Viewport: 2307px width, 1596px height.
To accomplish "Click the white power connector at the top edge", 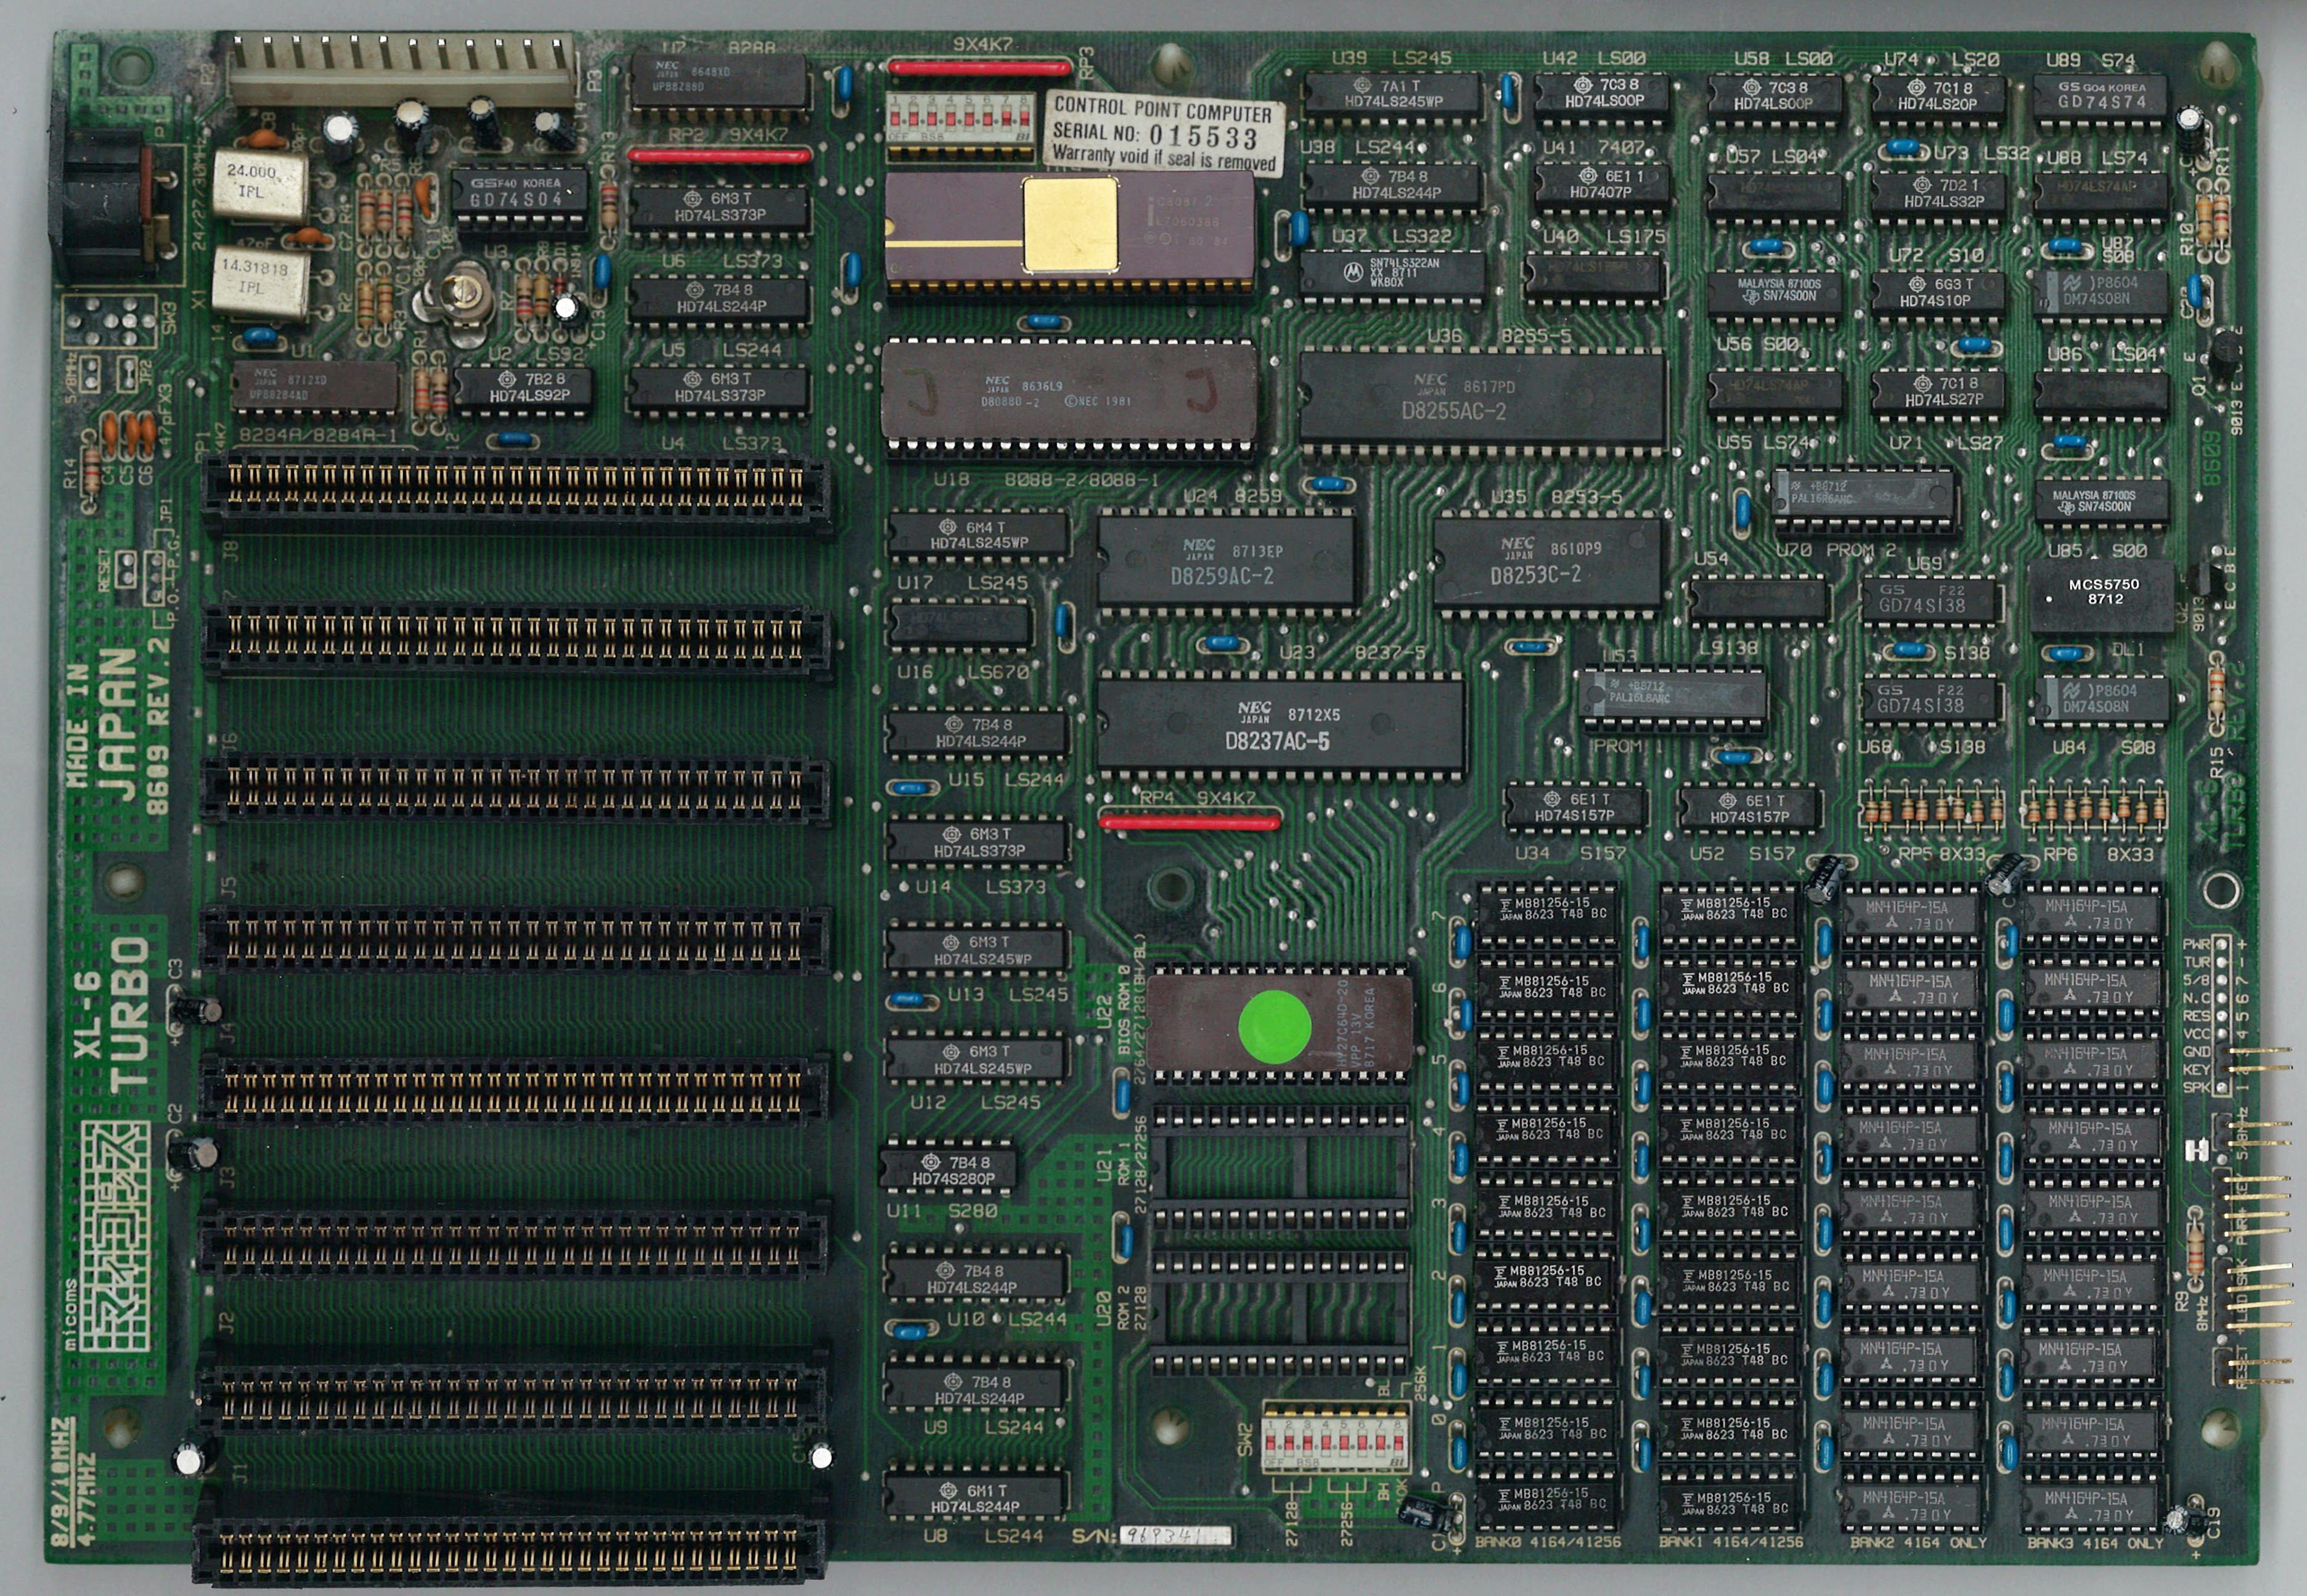I will coord(403,70).
